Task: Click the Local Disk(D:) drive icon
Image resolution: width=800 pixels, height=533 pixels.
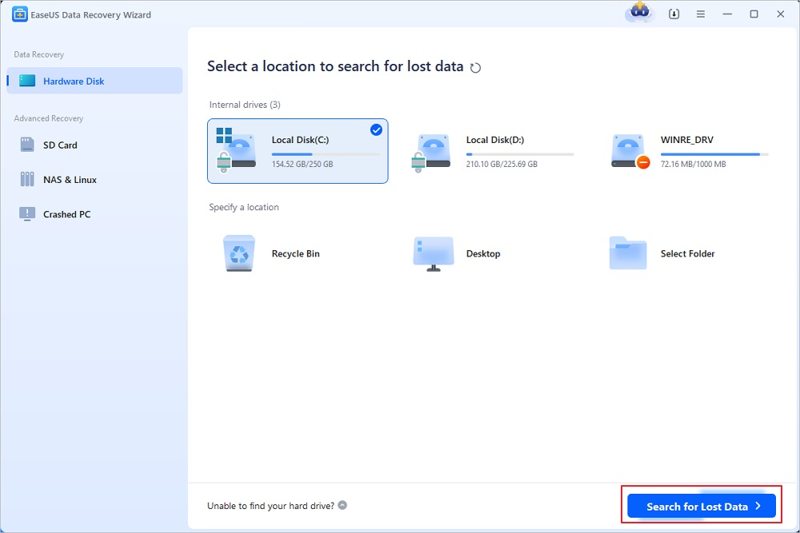Action: click(x=431, y=152)
